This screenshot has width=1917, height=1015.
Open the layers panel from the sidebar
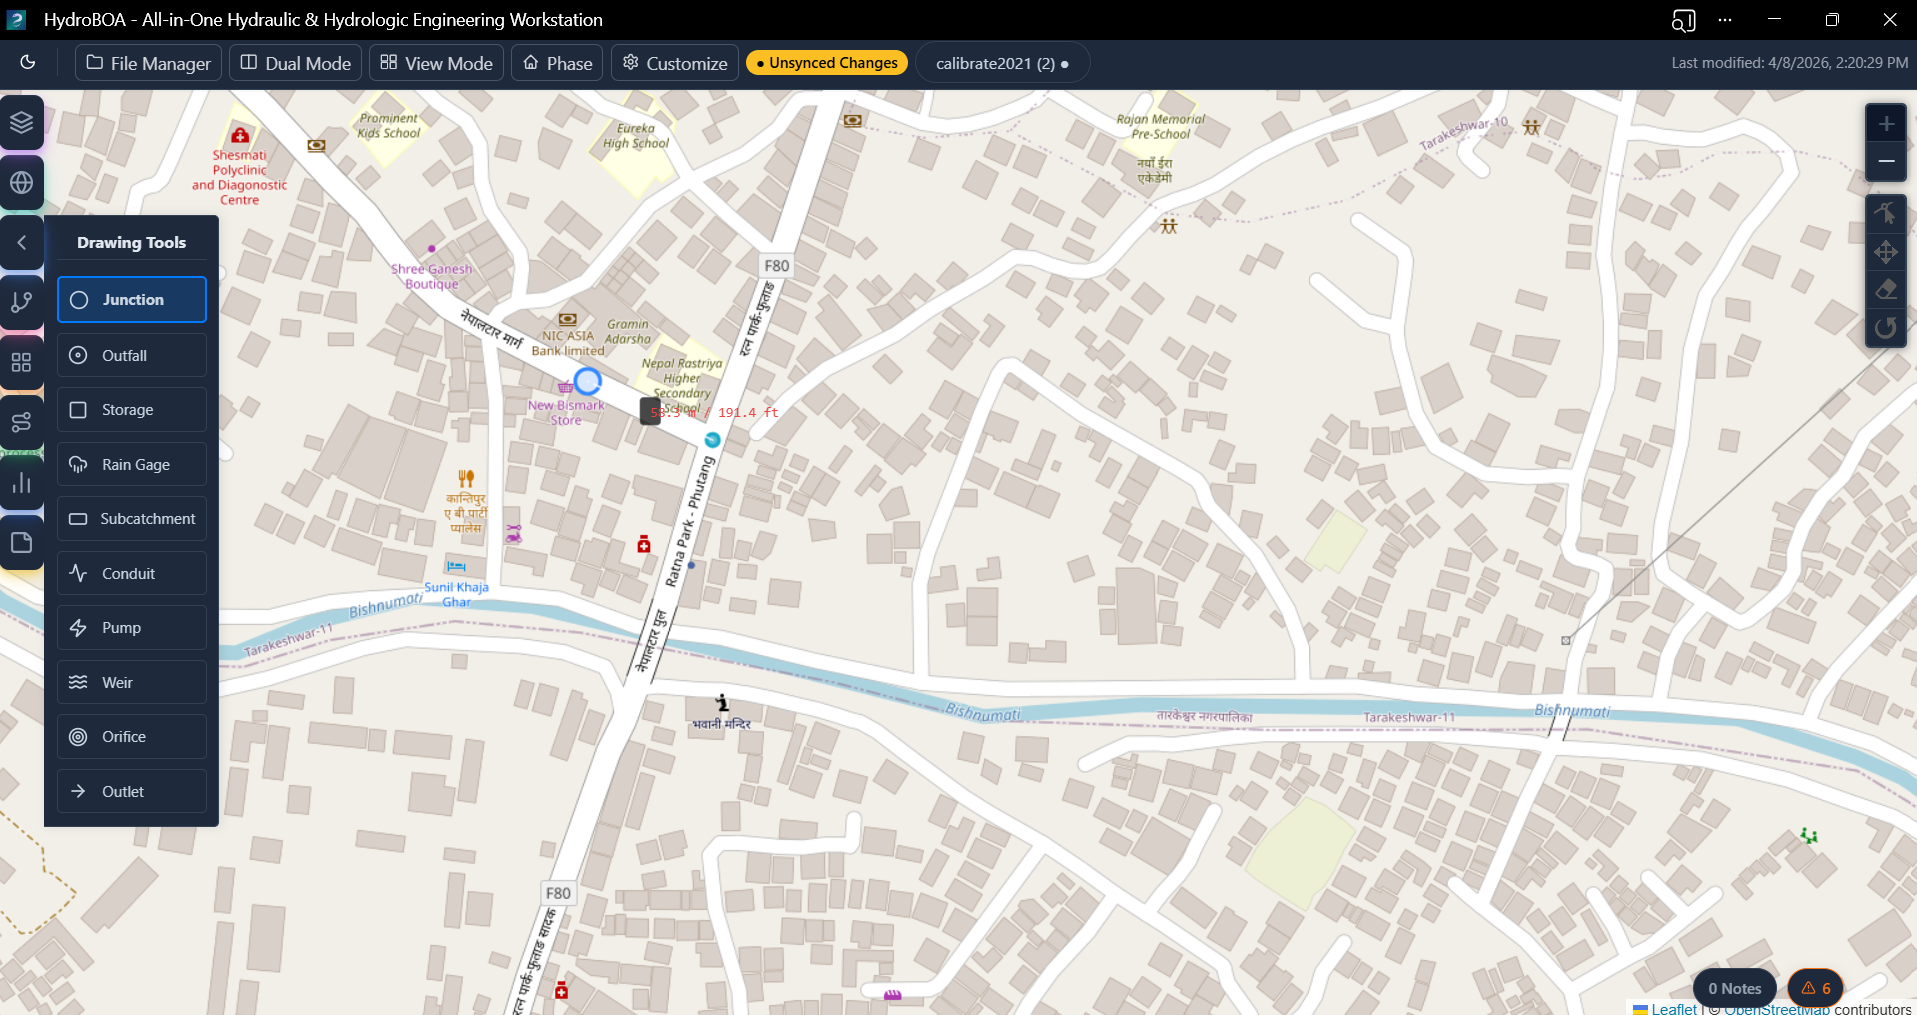tap(22, 123)
